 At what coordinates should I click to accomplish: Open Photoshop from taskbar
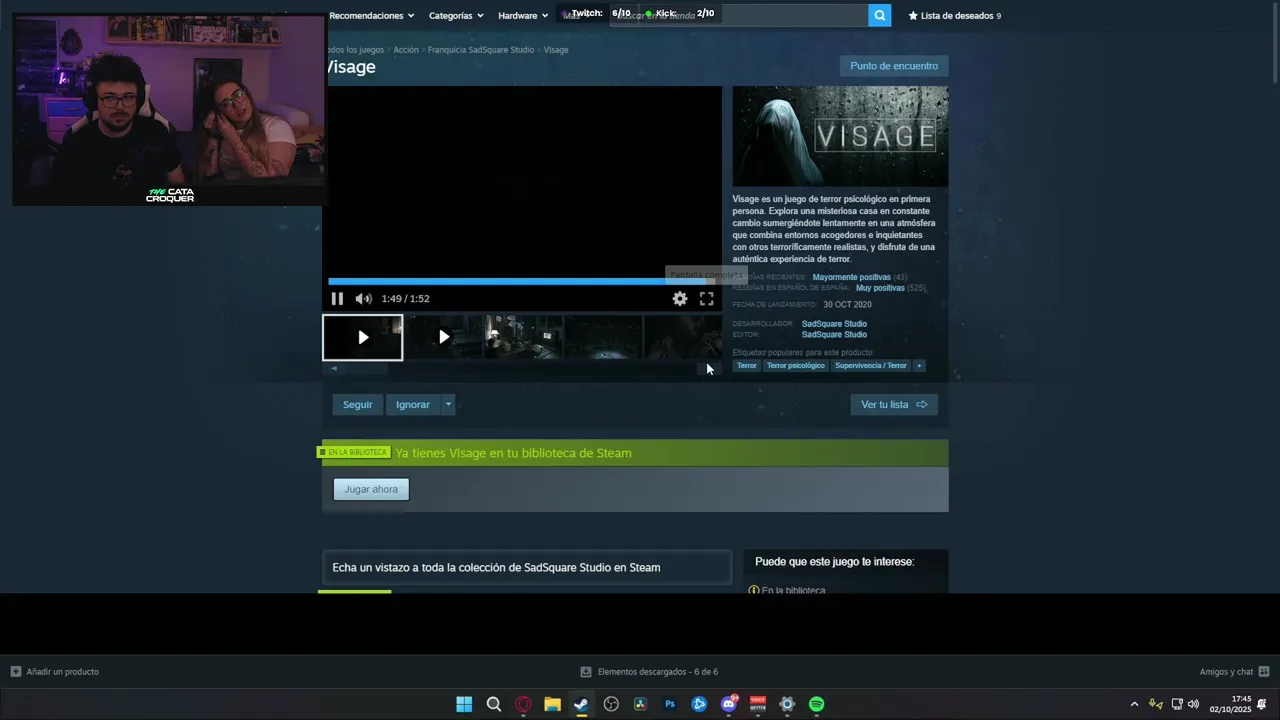click(x=670, y=704)
